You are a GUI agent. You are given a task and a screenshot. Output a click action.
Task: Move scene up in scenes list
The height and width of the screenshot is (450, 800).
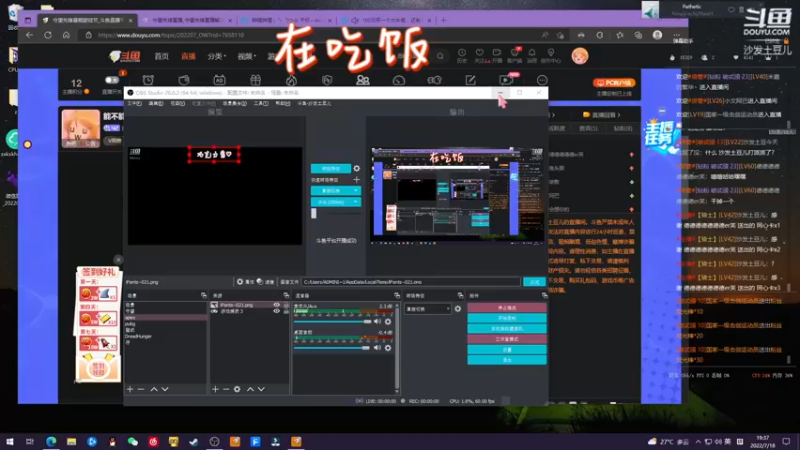154,389
